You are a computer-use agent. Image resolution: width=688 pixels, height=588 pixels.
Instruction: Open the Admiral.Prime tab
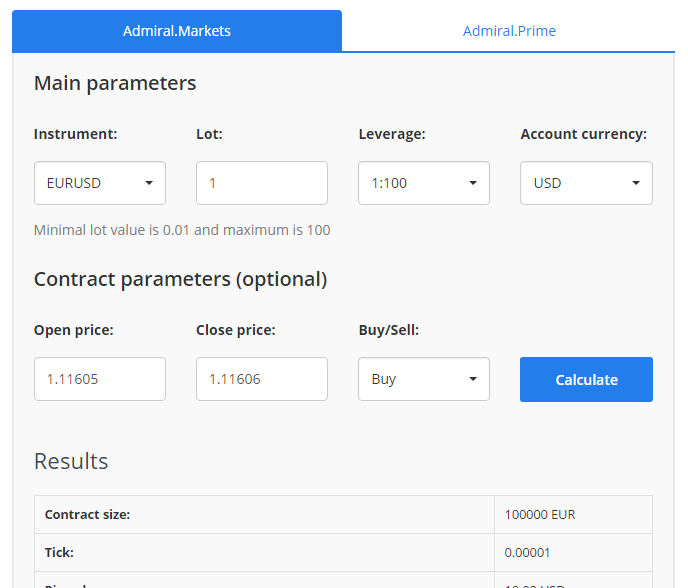(x=509, y=31)
